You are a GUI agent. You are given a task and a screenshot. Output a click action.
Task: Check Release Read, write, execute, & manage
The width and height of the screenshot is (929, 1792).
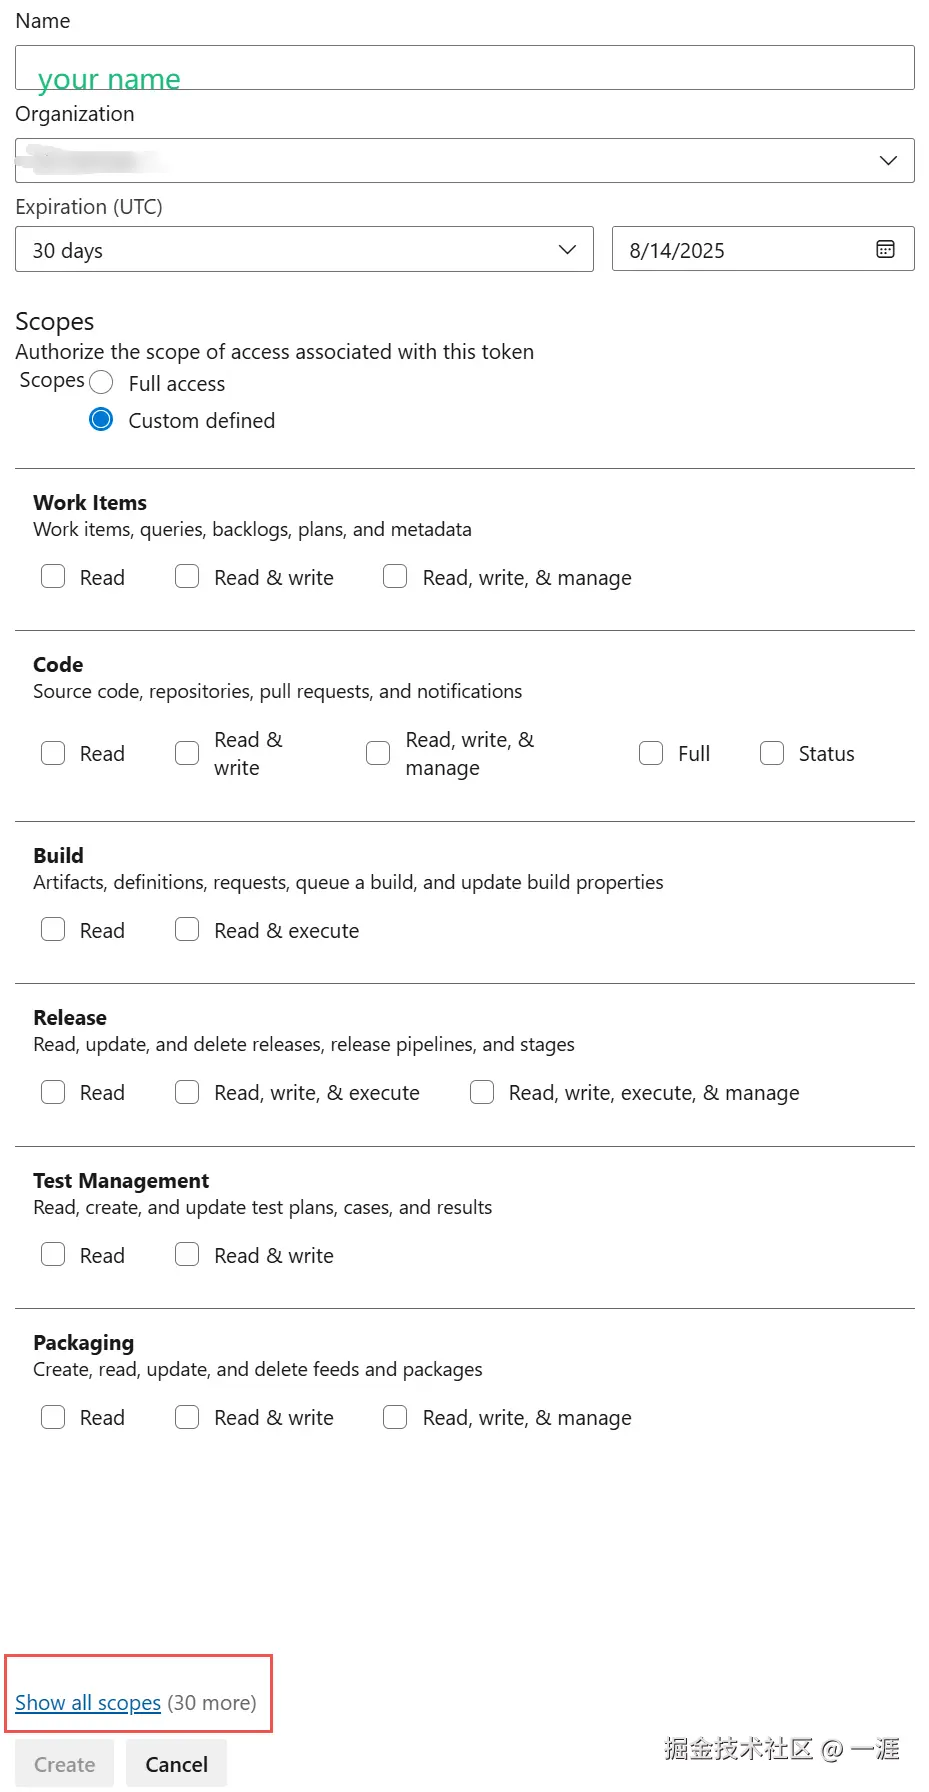pos(482,1092)
